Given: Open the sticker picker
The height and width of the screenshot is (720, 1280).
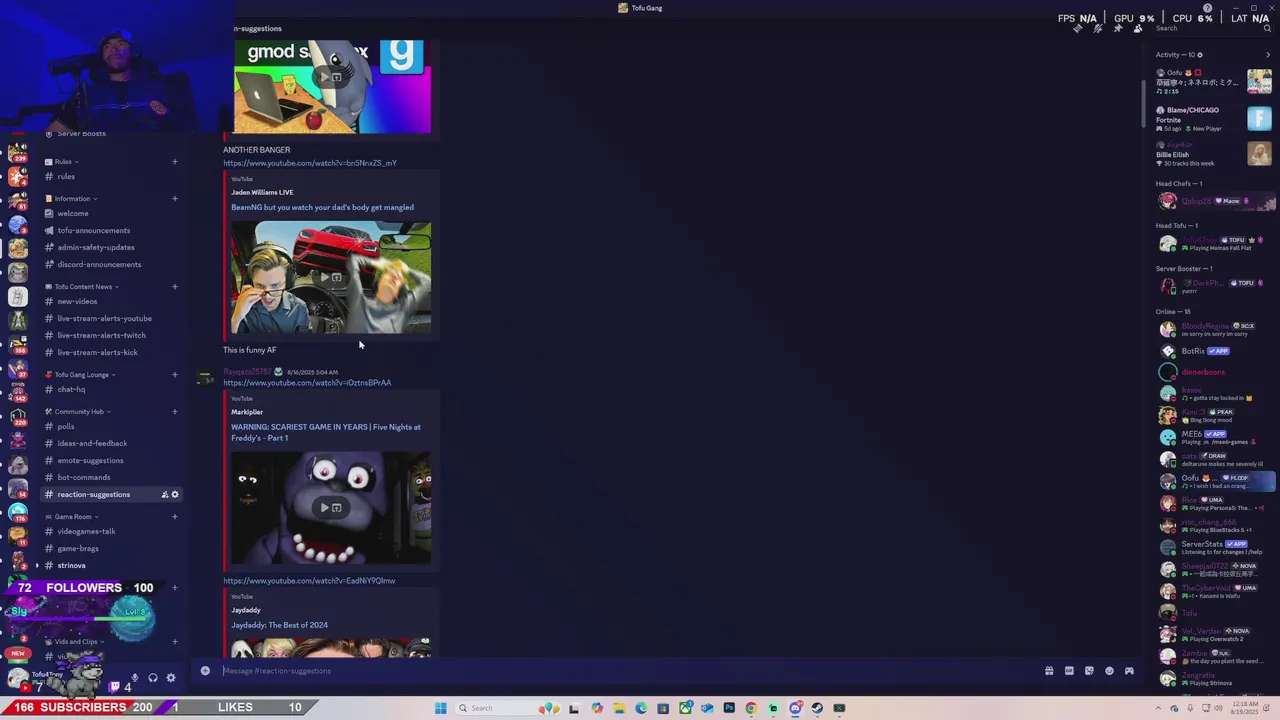Looking at the screenshot, I should (1089, 671).
